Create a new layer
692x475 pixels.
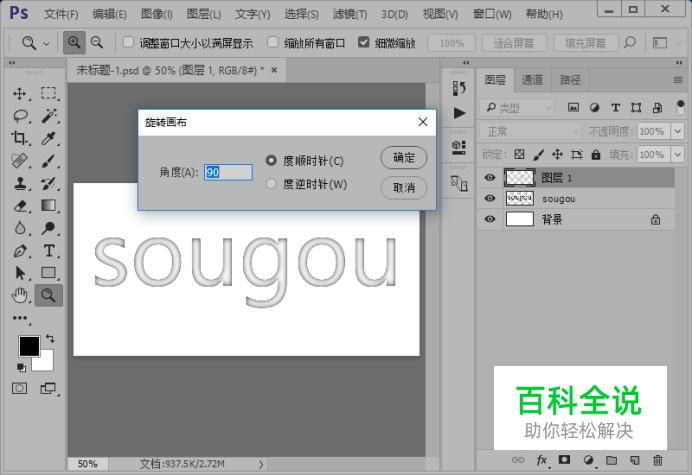[x=635, y=460]
